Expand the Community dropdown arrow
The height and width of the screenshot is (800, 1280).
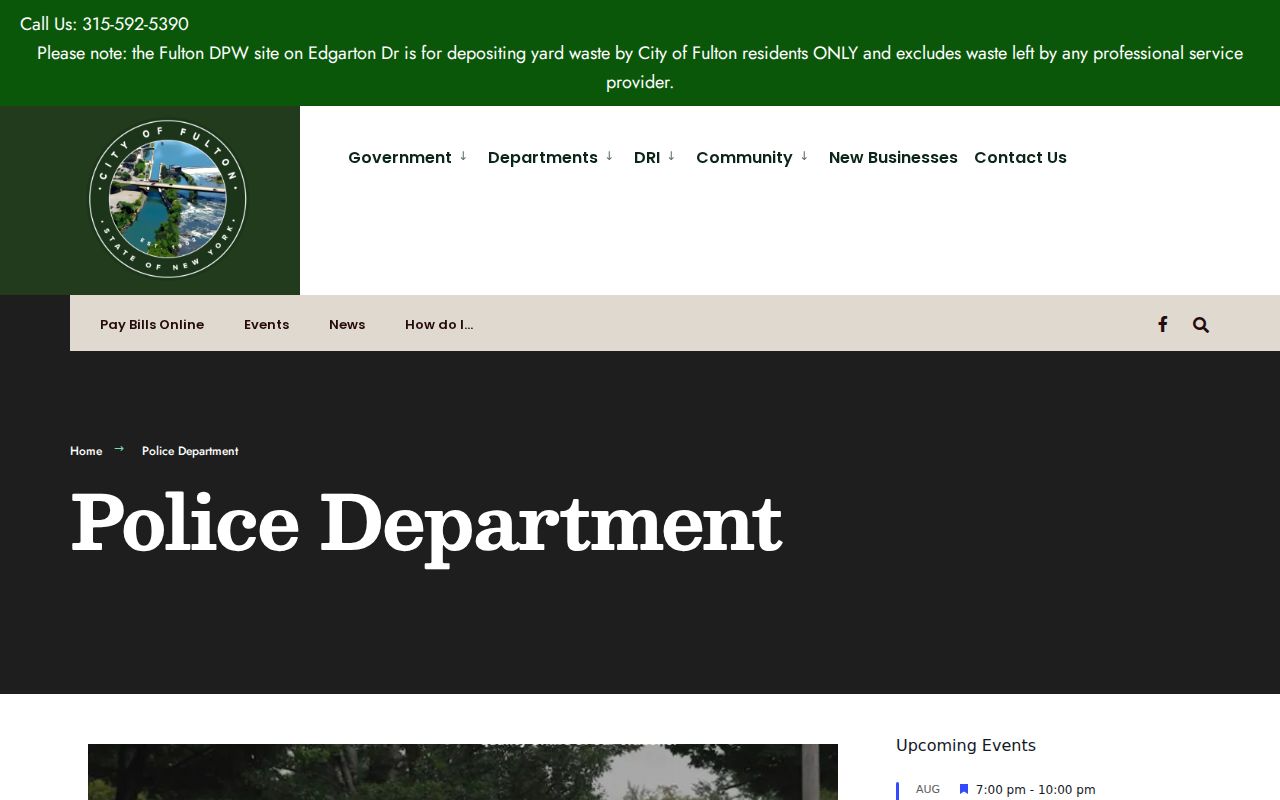(x=804, y=156)
